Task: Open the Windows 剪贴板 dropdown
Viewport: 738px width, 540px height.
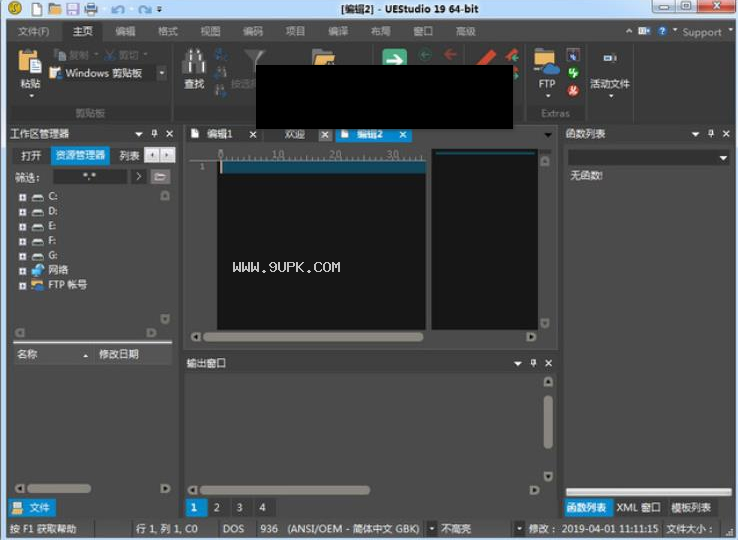Action: click(x=161, y=73)
